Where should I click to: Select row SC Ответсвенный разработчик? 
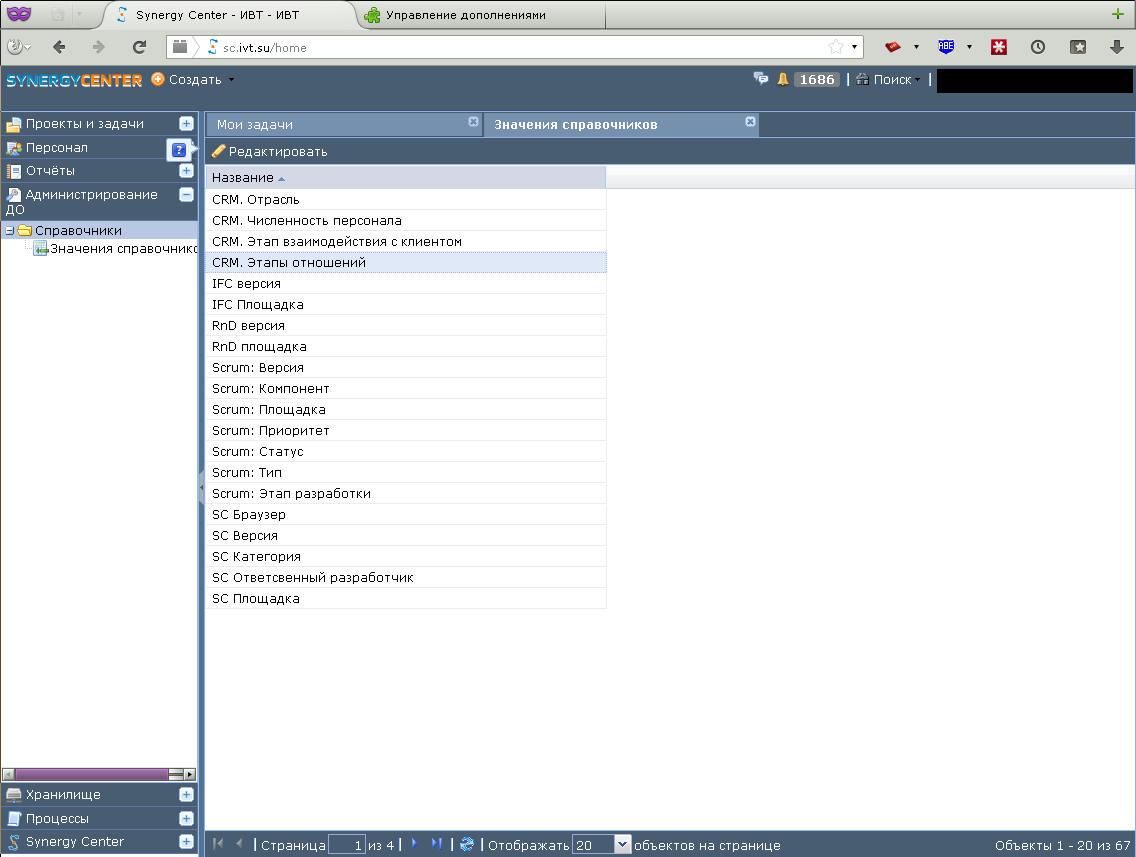click(406, 577)
